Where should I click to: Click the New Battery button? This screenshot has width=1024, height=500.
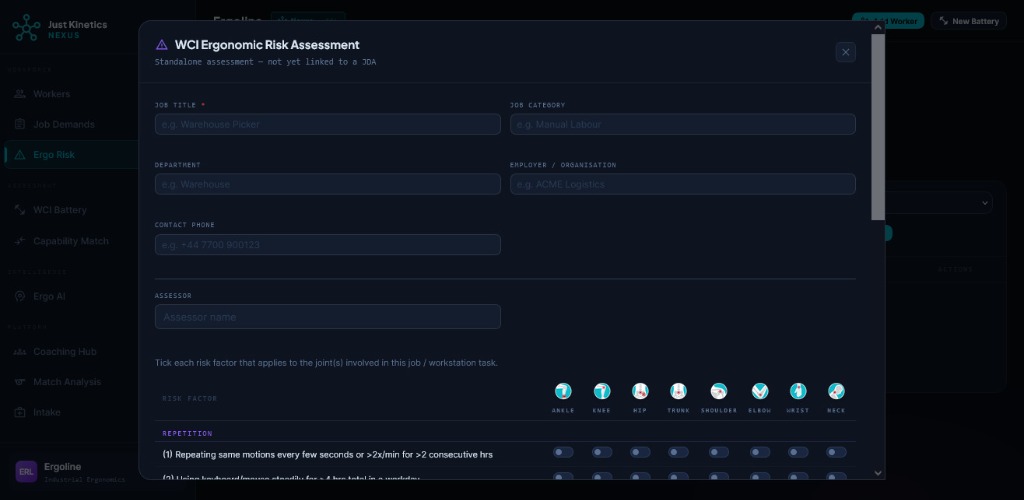(969, 21)
